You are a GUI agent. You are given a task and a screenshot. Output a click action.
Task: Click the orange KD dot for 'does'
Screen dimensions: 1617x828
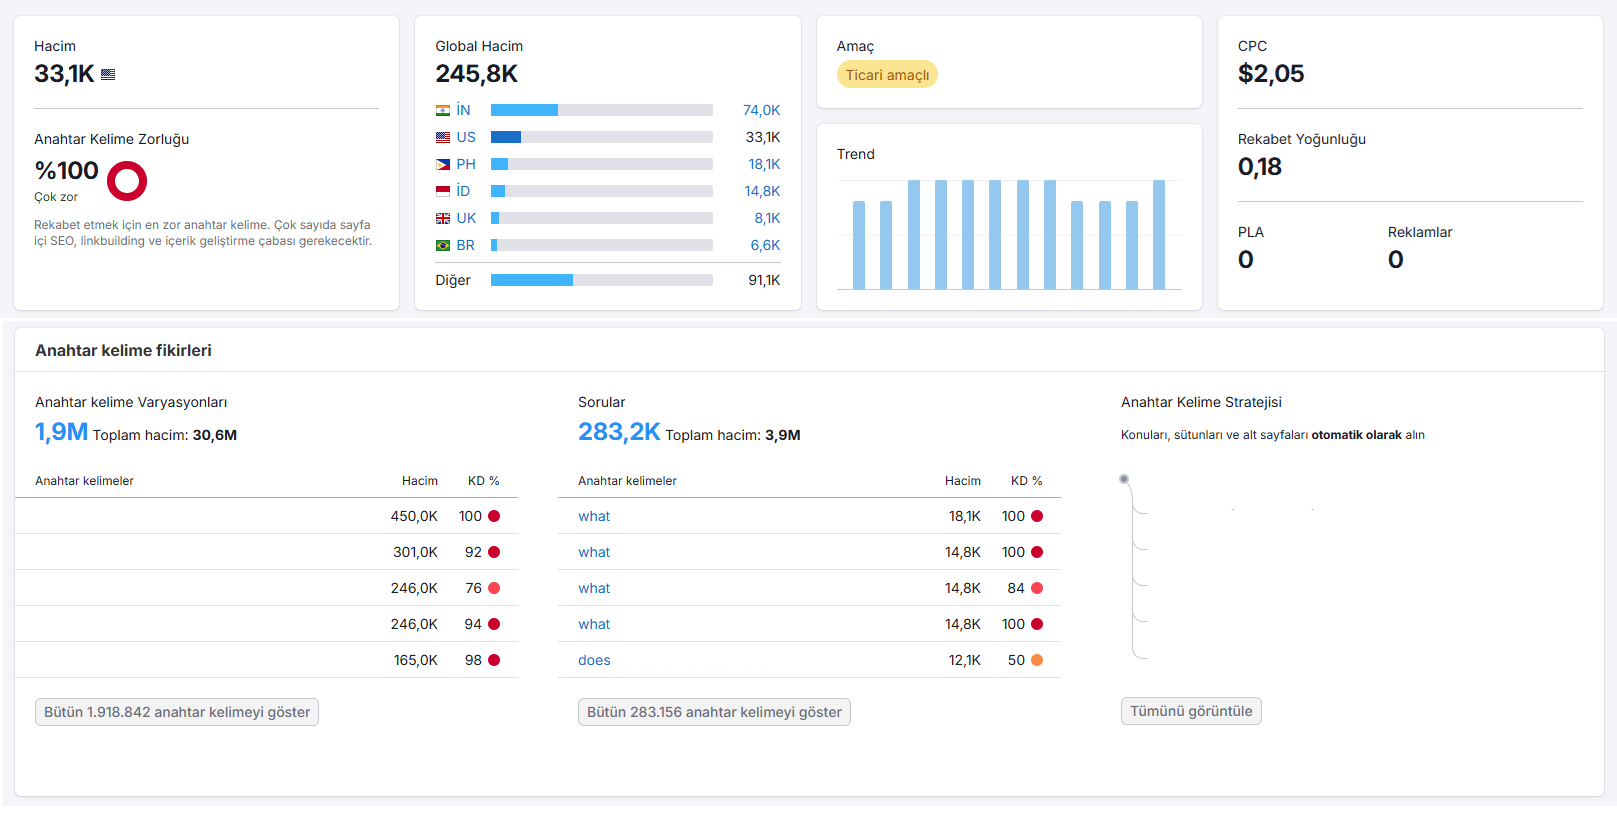click(x=1037, y=660)
